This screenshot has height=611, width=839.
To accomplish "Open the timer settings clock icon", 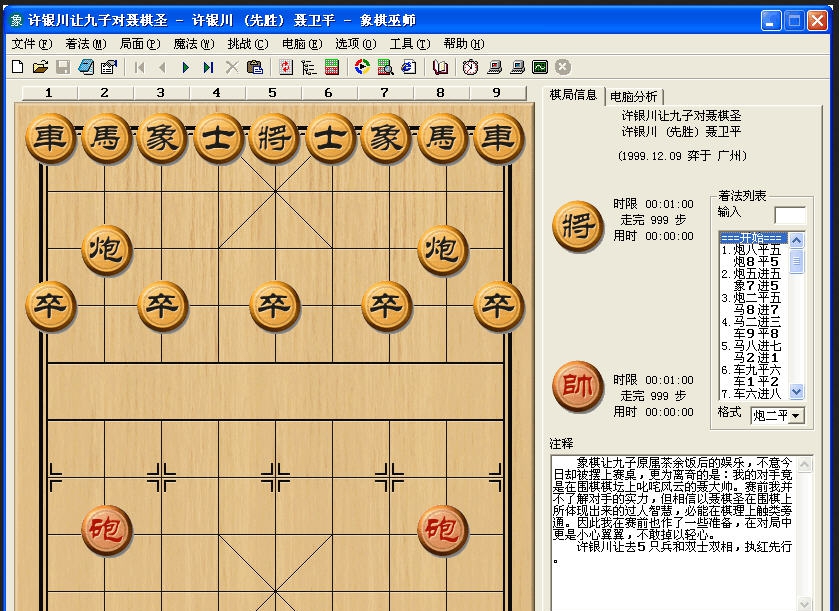I will (470, 67).
